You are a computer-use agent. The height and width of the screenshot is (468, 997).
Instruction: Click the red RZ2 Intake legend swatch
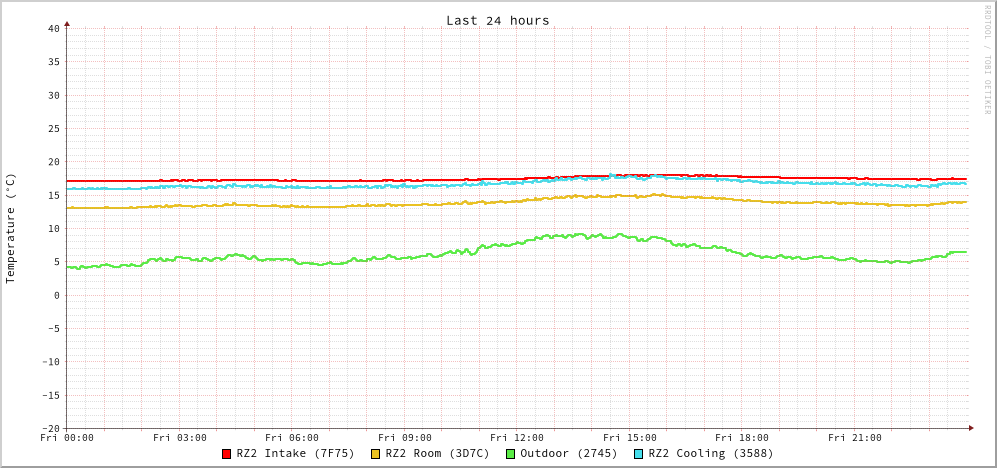[227, 454]
